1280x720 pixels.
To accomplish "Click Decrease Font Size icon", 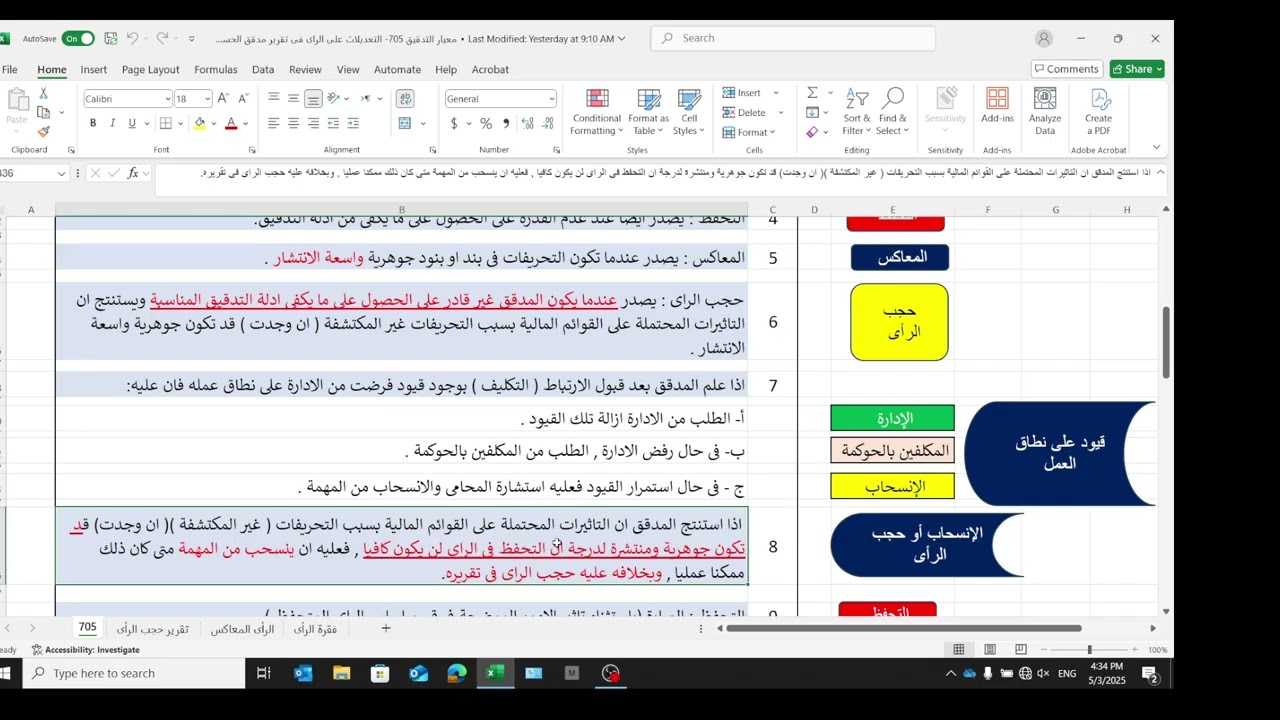I will tap(243, 98).
